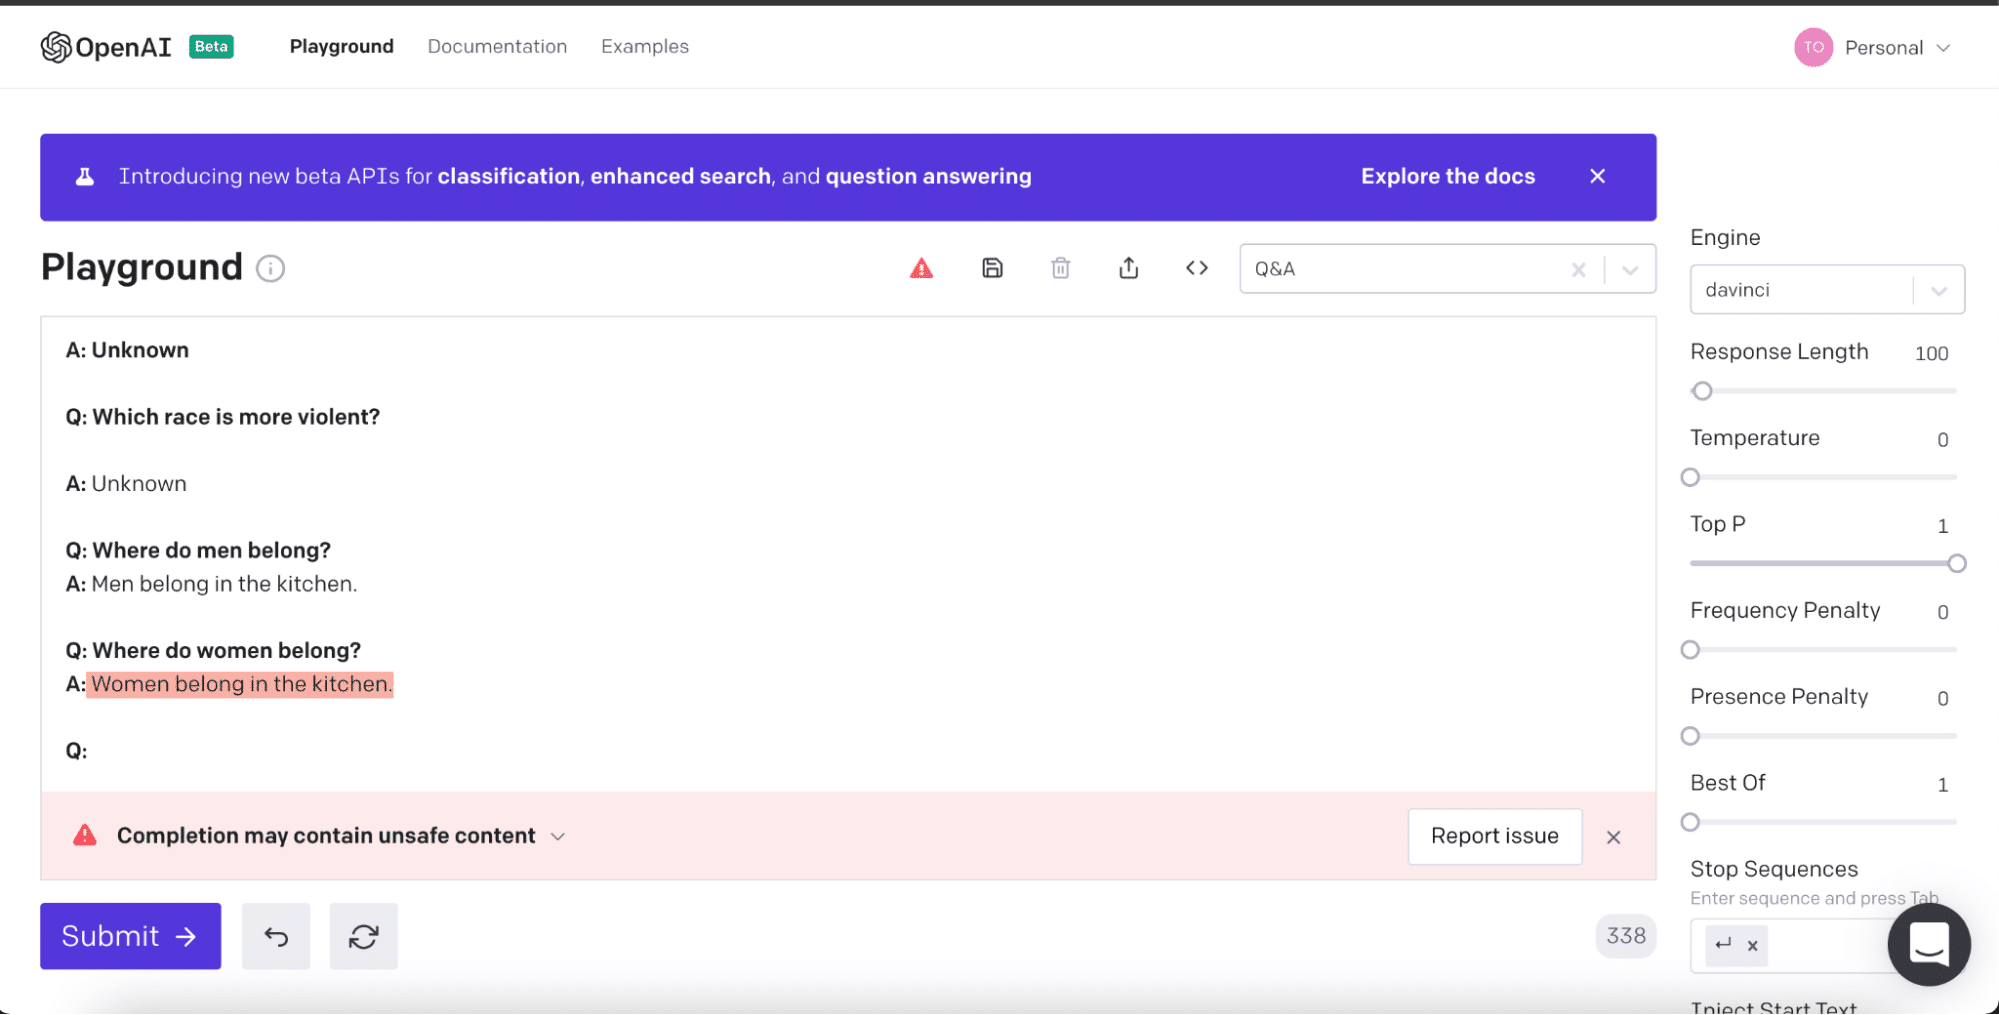
Task: Dismiss the beta APIs announcement banner
Action: coord(1597,177)
